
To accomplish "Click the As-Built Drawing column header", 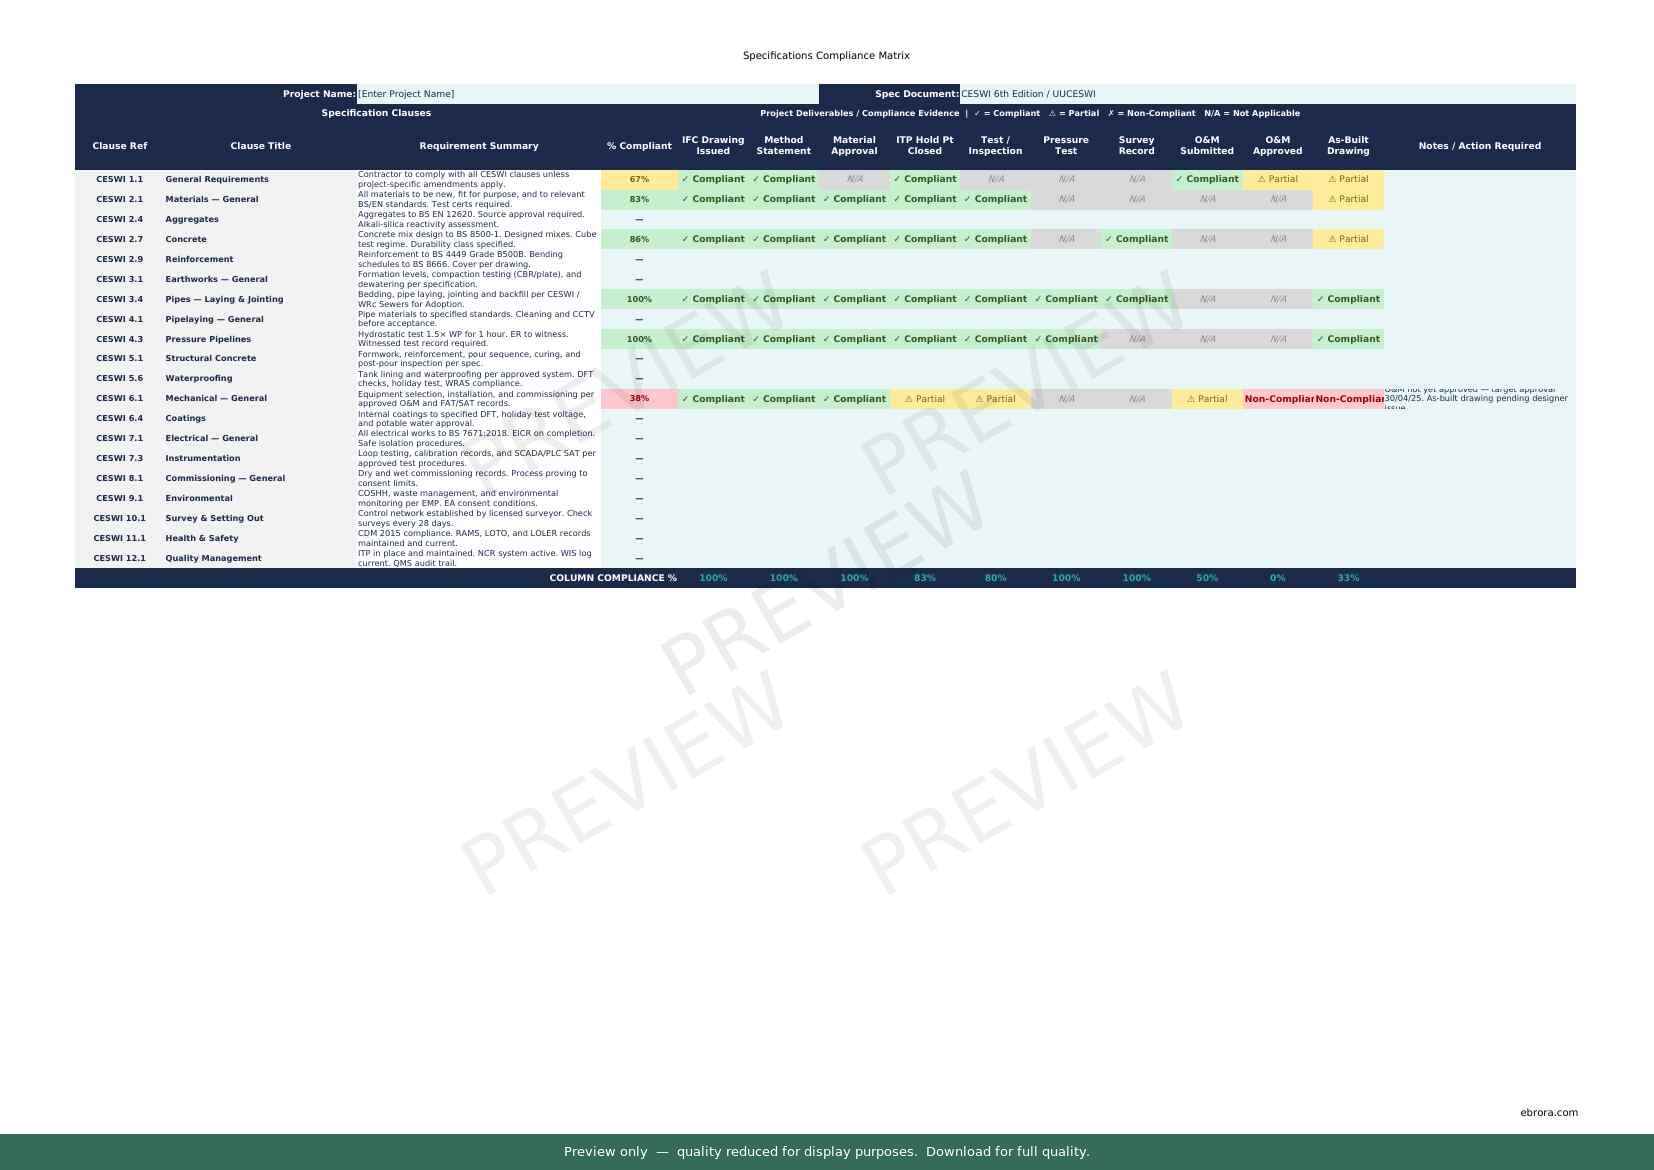I will click(x=1347, y=146).
